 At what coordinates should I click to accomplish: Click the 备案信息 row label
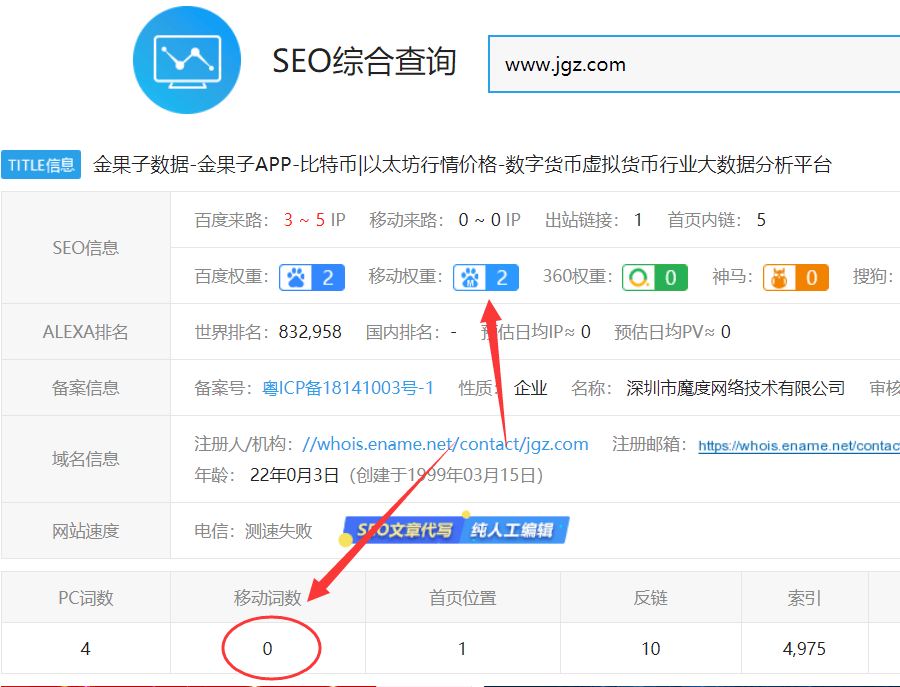coord(86,388)
